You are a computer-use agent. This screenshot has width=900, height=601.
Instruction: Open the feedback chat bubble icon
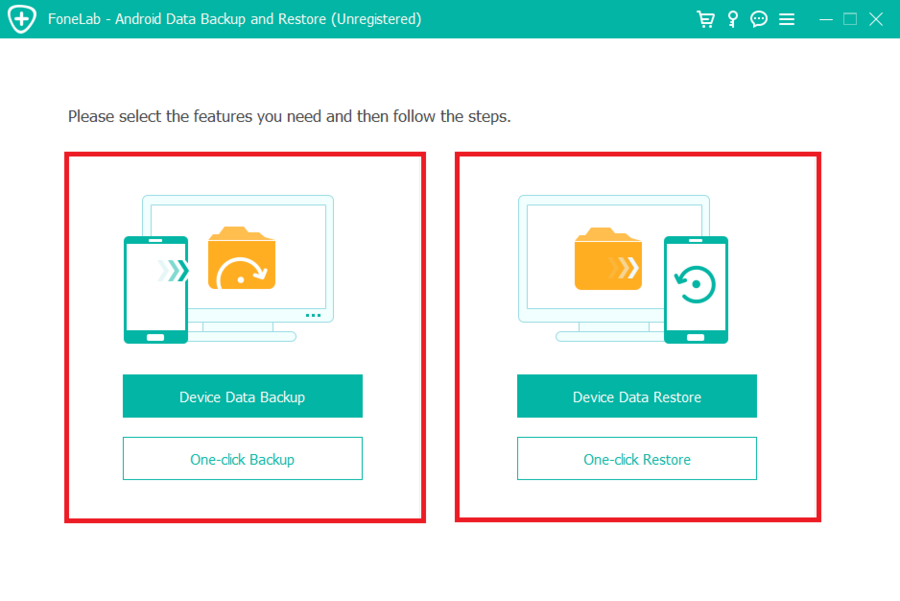[x=759, y=19]
